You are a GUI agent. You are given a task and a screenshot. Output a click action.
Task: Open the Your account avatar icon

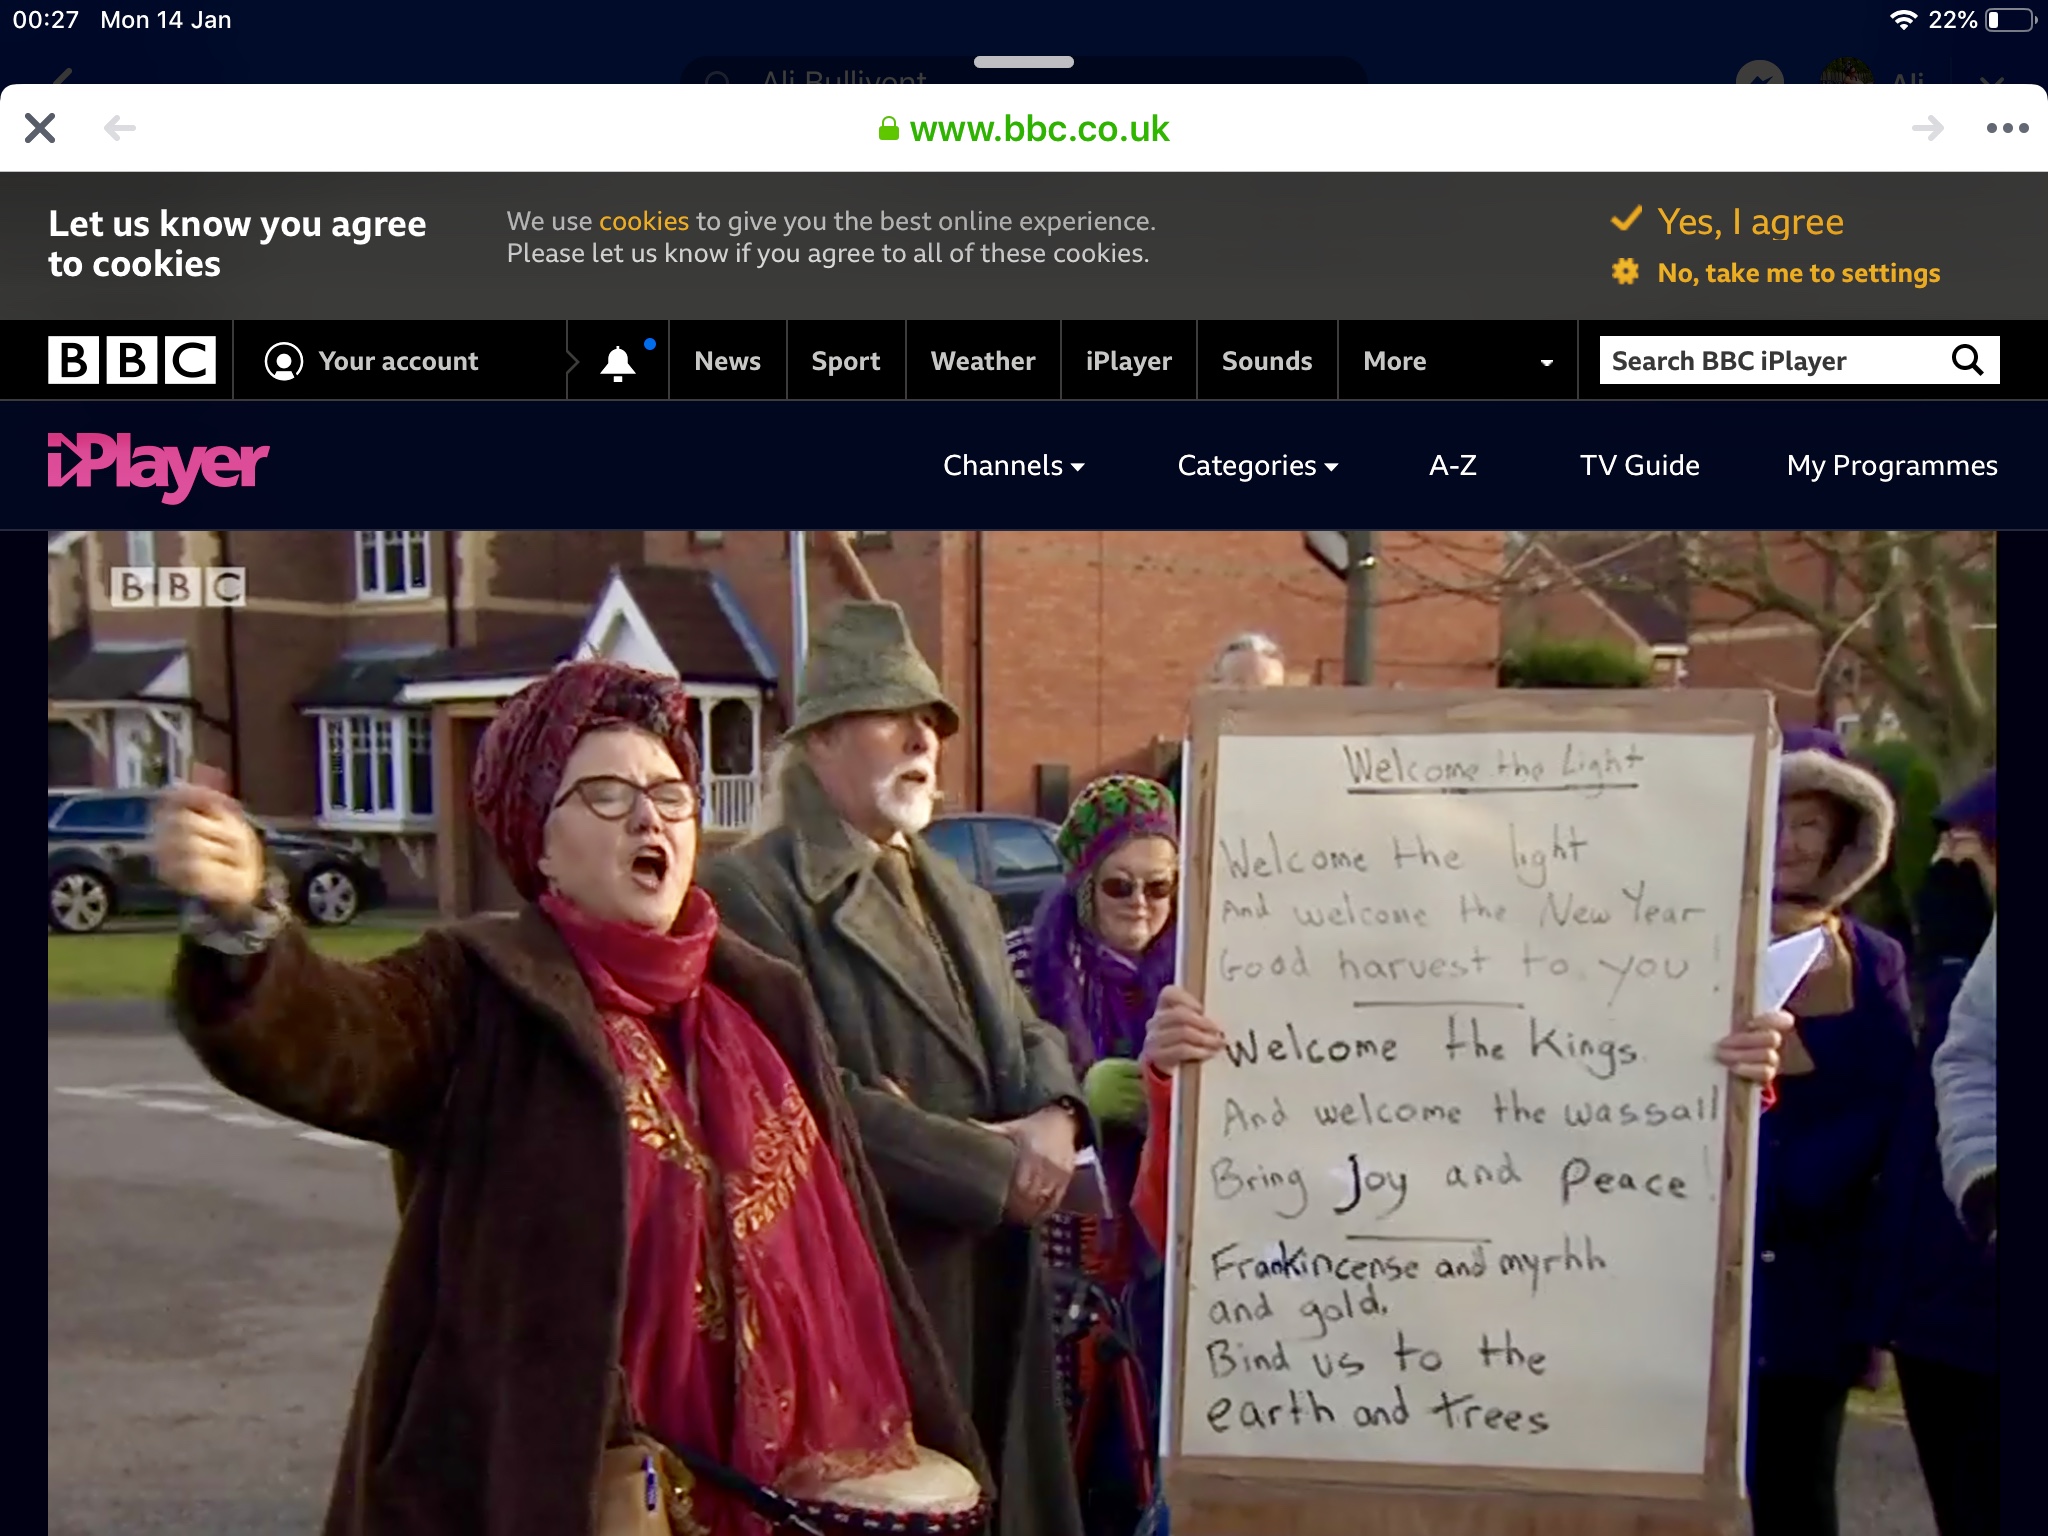(x=284, y=361)
